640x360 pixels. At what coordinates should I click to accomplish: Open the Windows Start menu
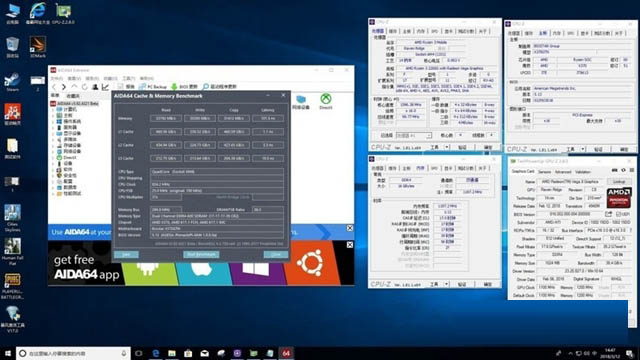point(8,353)
